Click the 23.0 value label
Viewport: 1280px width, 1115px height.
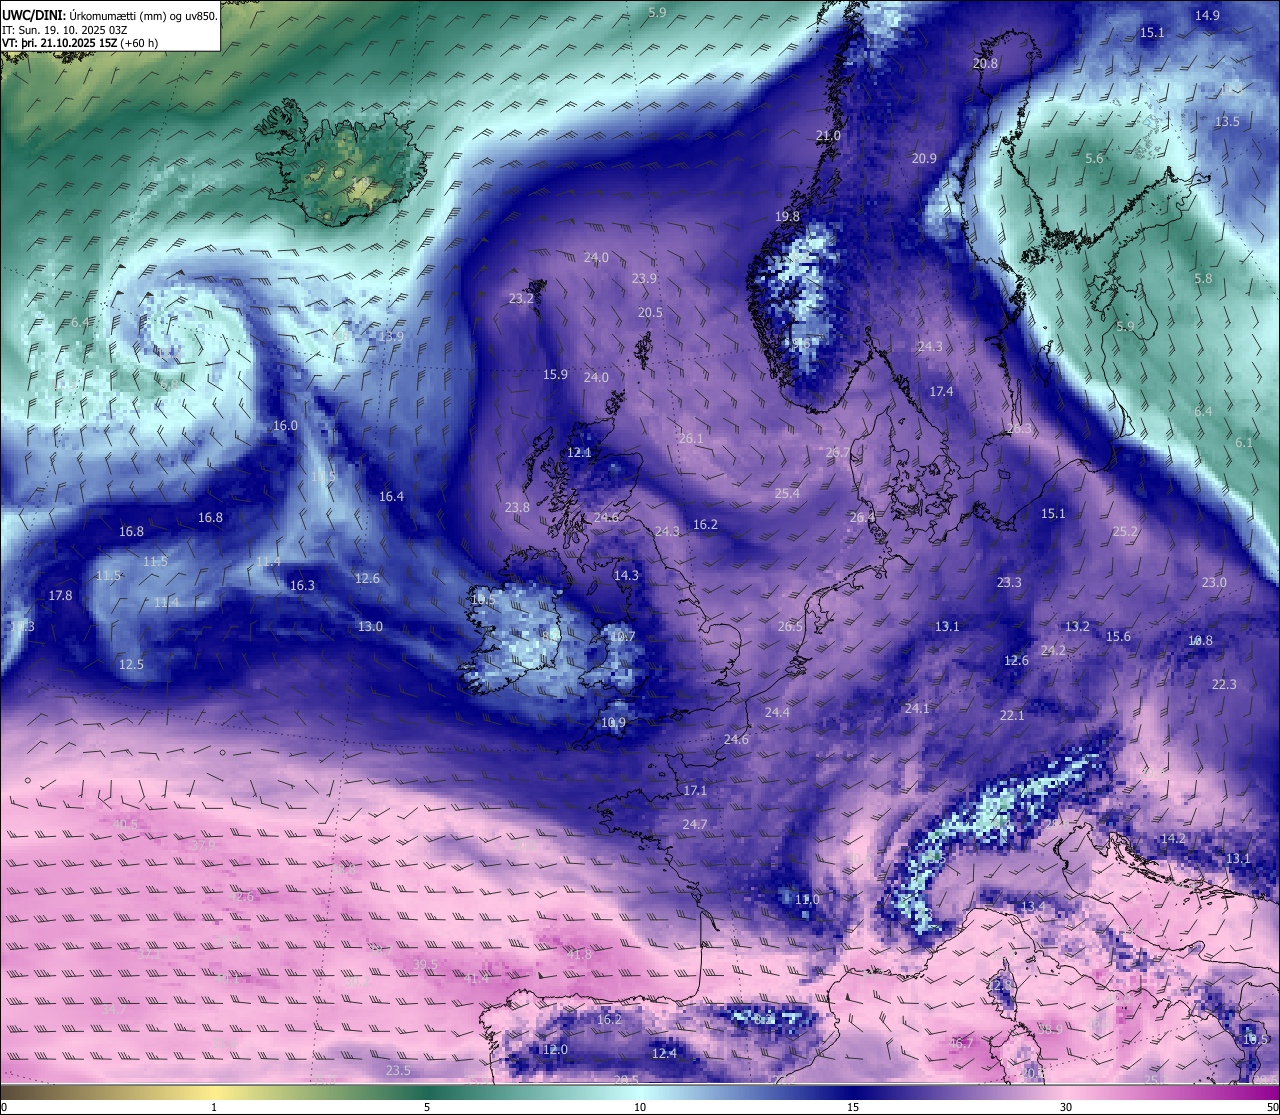pyautogui.click(x=1214, y=582)
